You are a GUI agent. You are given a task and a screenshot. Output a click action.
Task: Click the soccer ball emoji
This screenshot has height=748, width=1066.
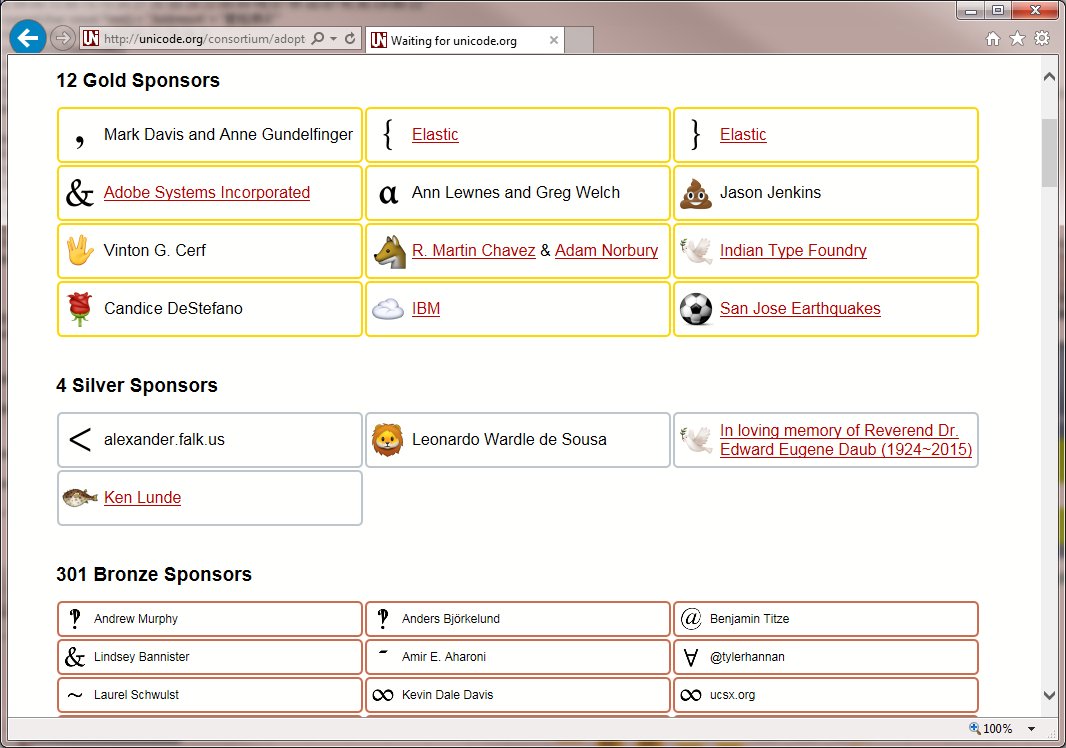point(696,309)
